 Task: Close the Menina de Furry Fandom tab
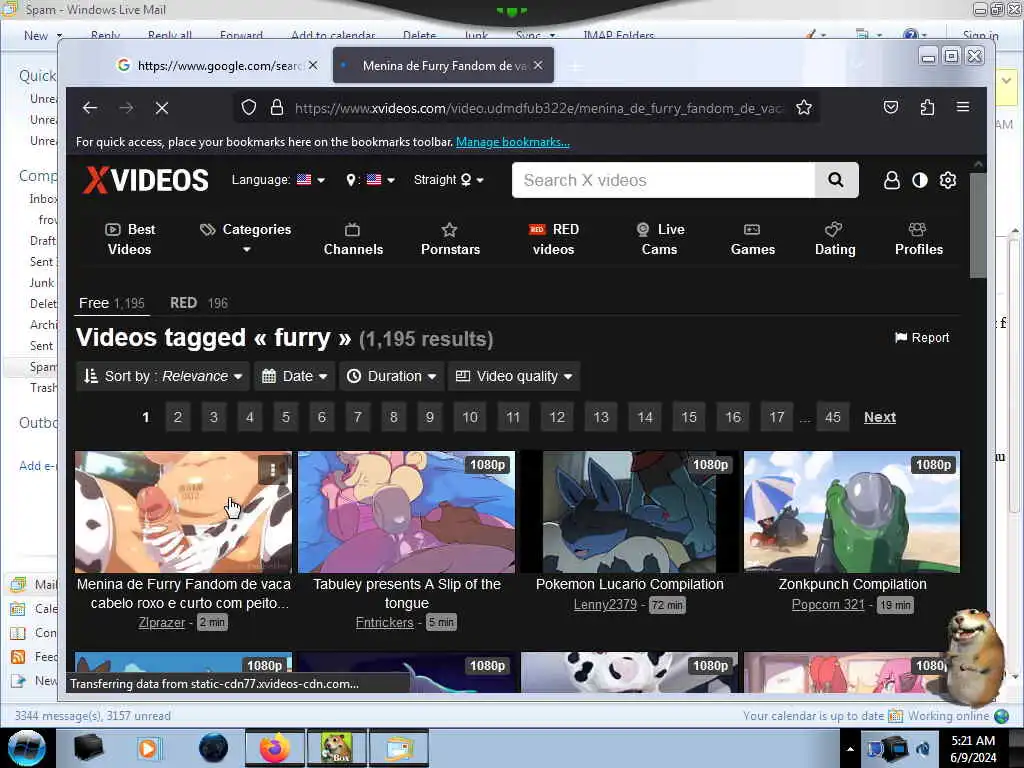[x=538, y=65]
